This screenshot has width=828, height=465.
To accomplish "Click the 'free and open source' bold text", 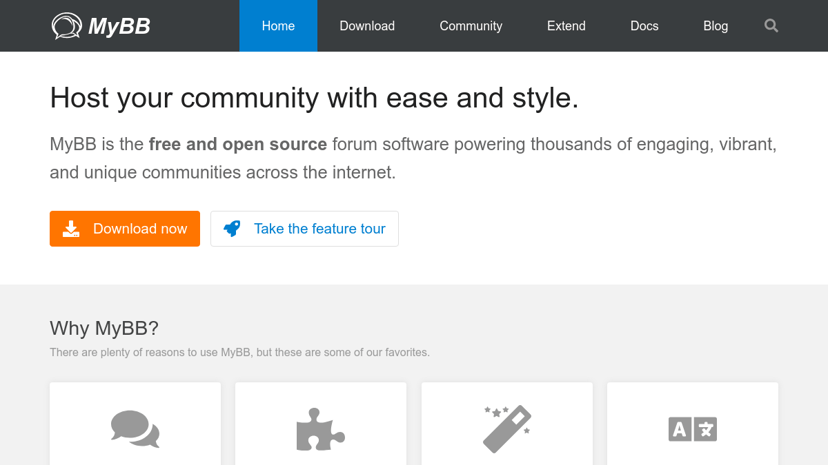I will pos(238,144).
